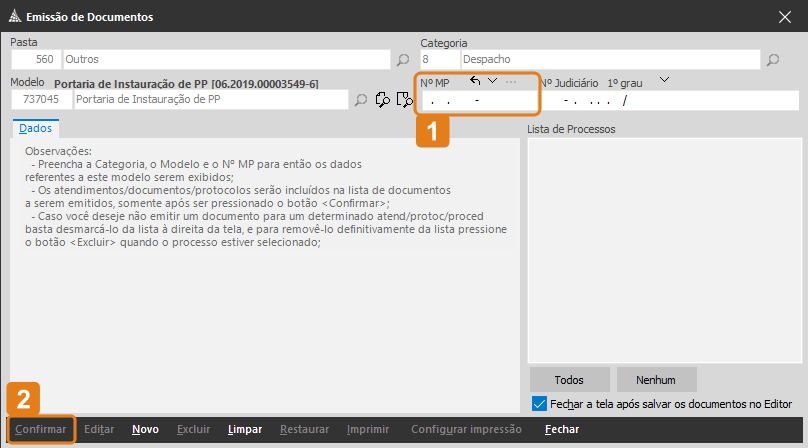This screenshot has height=448, width=808.
Task: Click the gear-with-magnifier icon beside Modelo
Action: [x=382, y=100]
